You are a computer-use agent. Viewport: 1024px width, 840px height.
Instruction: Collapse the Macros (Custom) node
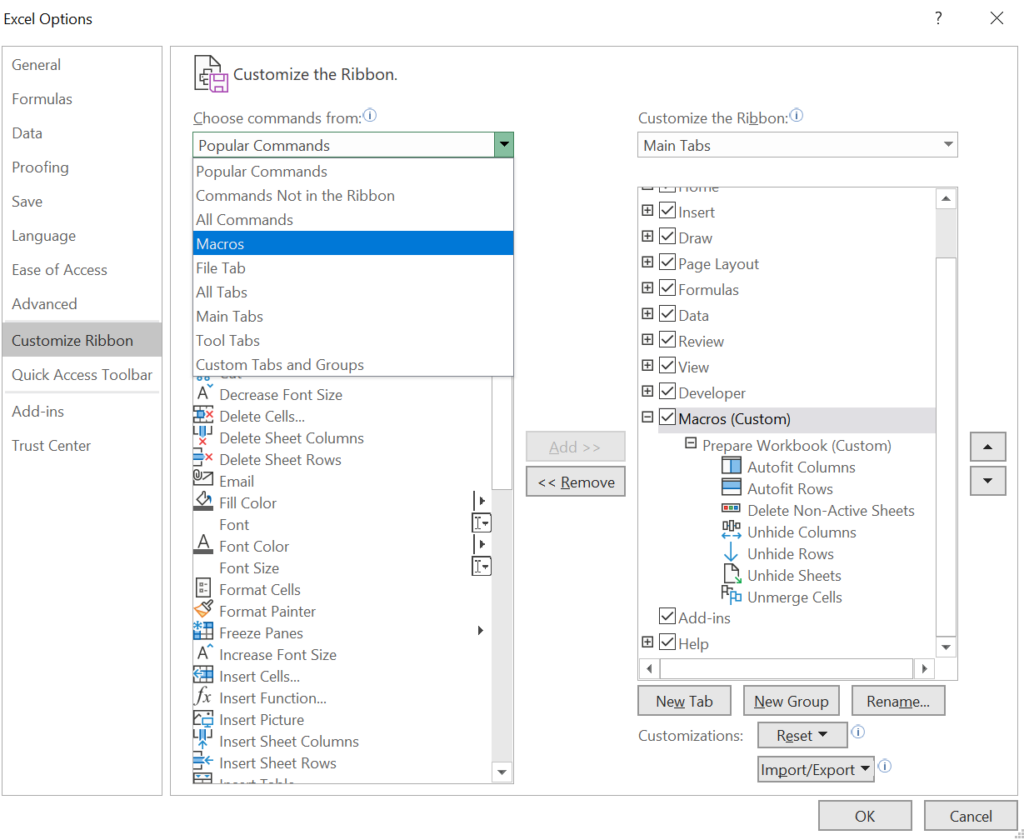click(647, 416)
